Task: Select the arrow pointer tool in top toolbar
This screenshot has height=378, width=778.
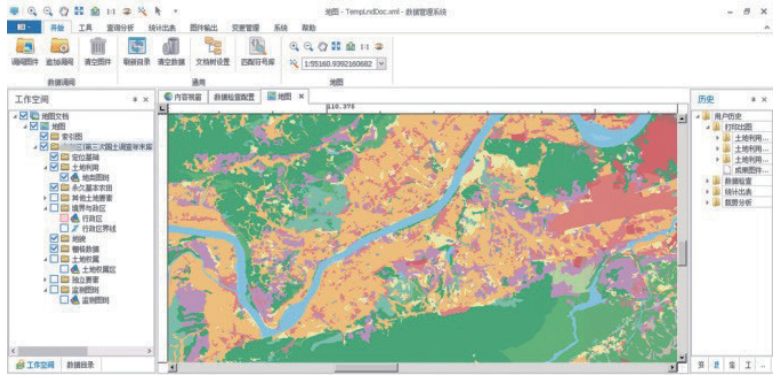Action: pos(158,10)
